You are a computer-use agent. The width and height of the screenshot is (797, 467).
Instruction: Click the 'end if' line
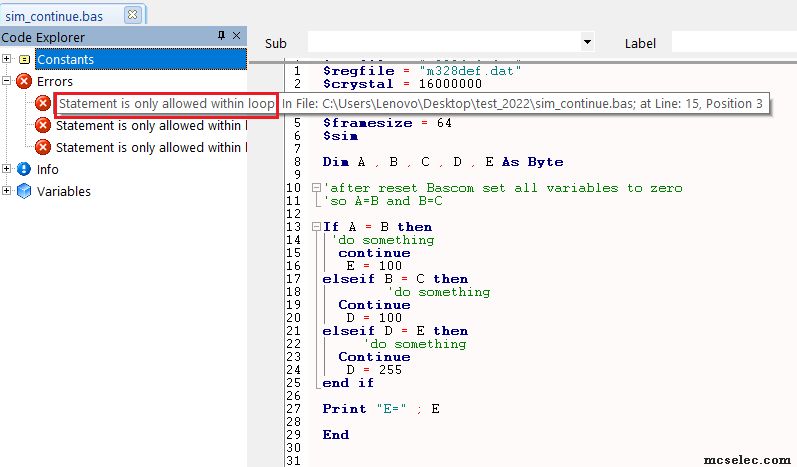pos(348,383)
